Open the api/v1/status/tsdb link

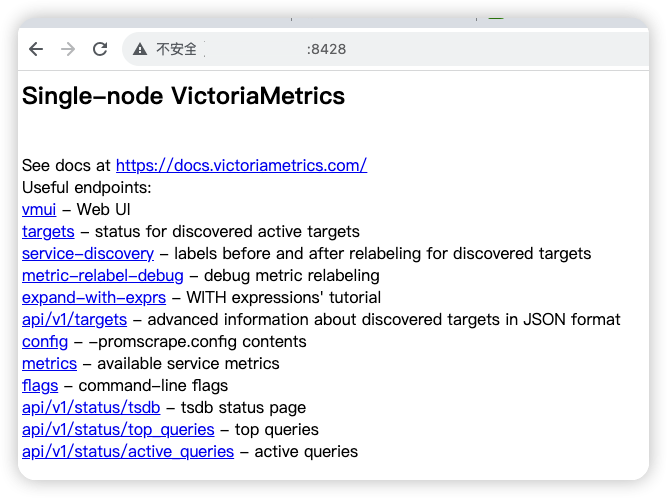pos(91,408)
